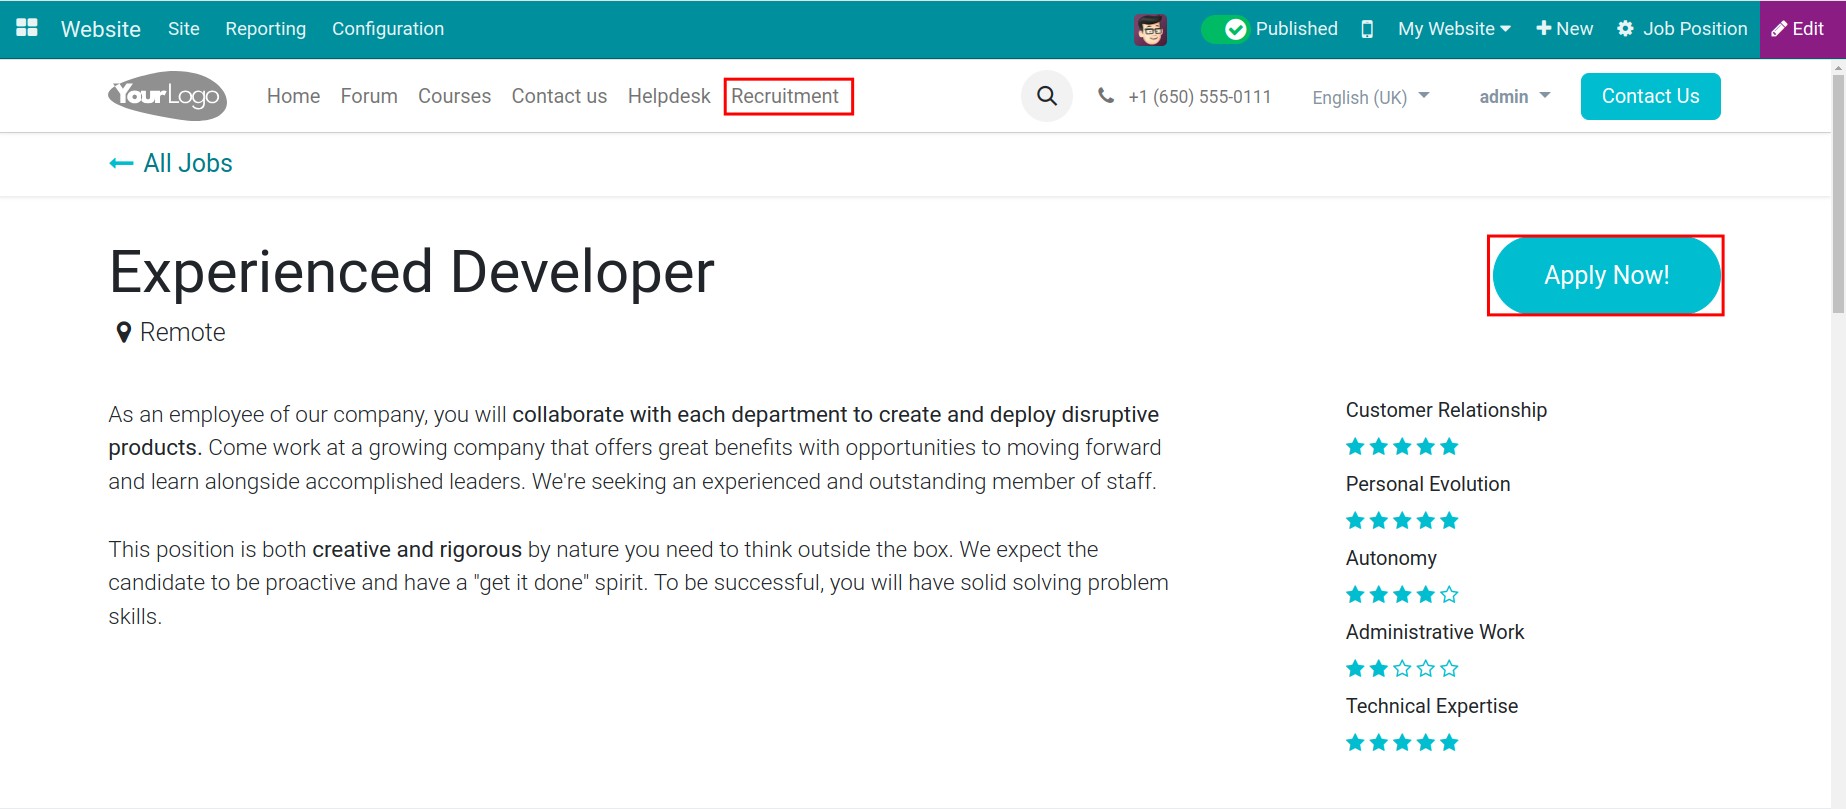Go back to All Jobs
Image resolution: width=1846 pixels, height=809 pixels.
[x=171, y=163]
